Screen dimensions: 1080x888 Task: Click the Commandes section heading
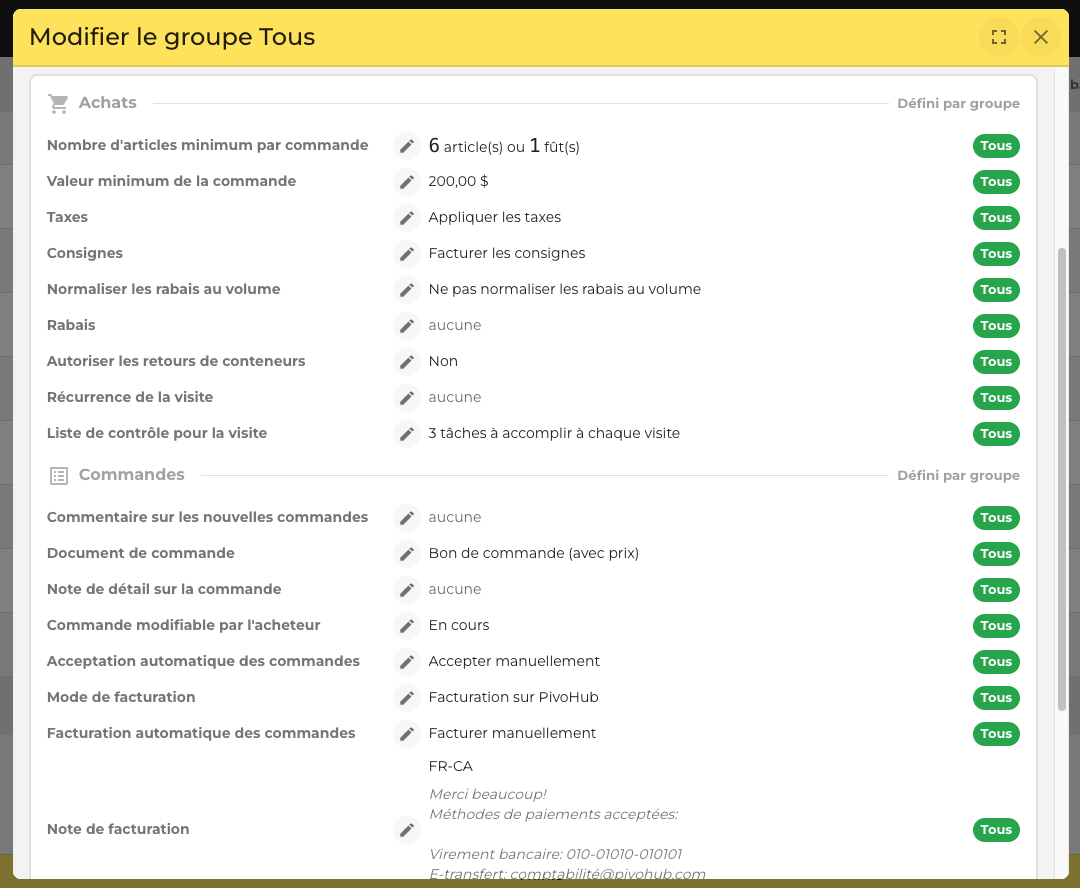pyautogui.click(x=132, y=475)
